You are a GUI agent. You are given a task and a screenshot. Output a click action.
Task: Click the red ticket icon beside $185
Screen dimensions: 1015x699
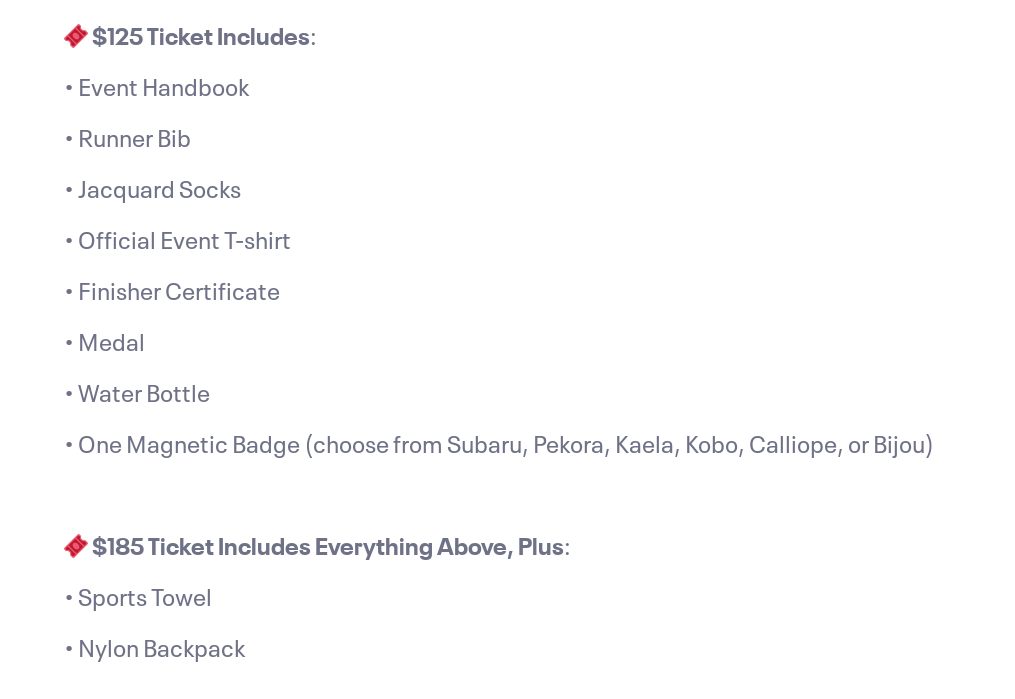[x=76, y=546]
